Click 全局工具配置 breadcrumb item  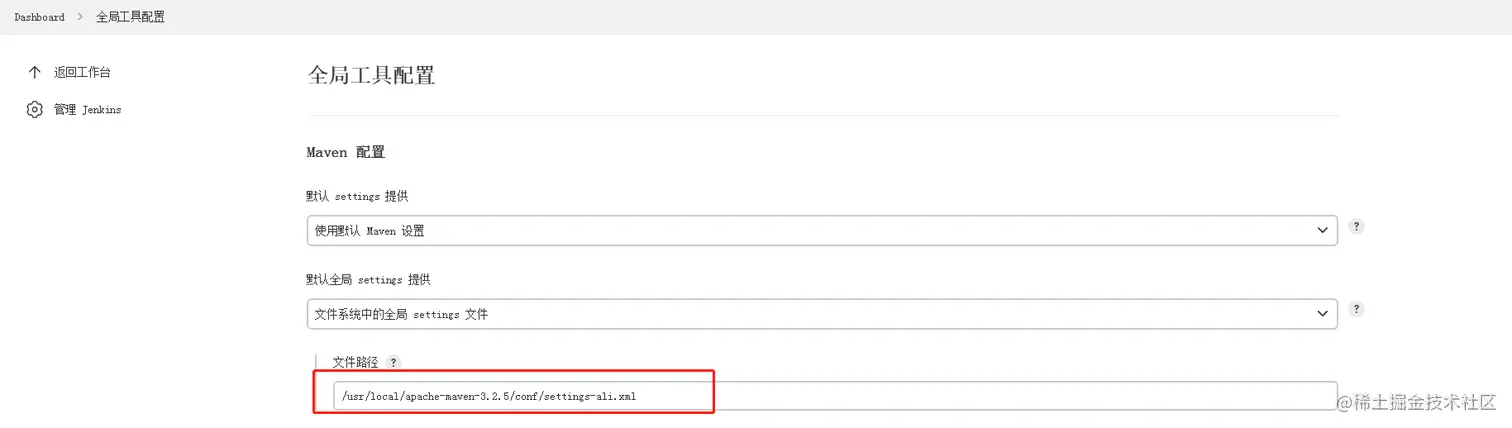click(130, 17)
